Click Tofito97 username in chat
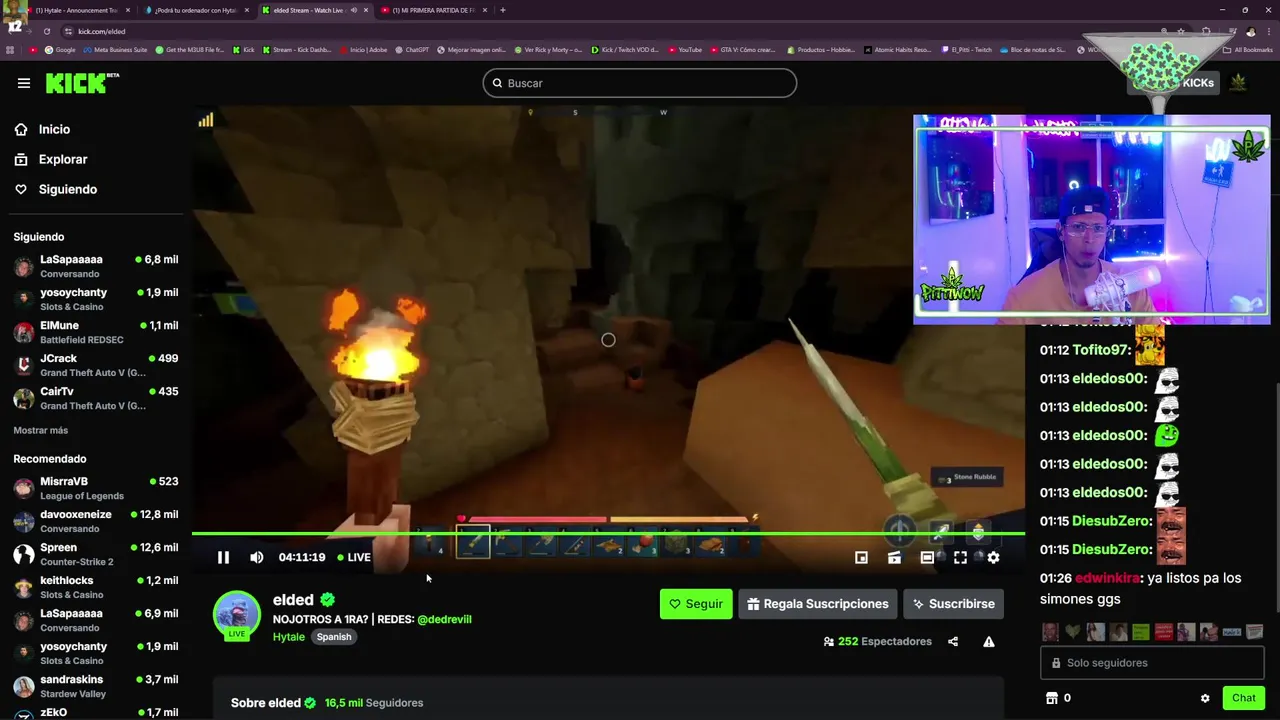This screenshot has width=1280, height=720. pos(1101,350)
